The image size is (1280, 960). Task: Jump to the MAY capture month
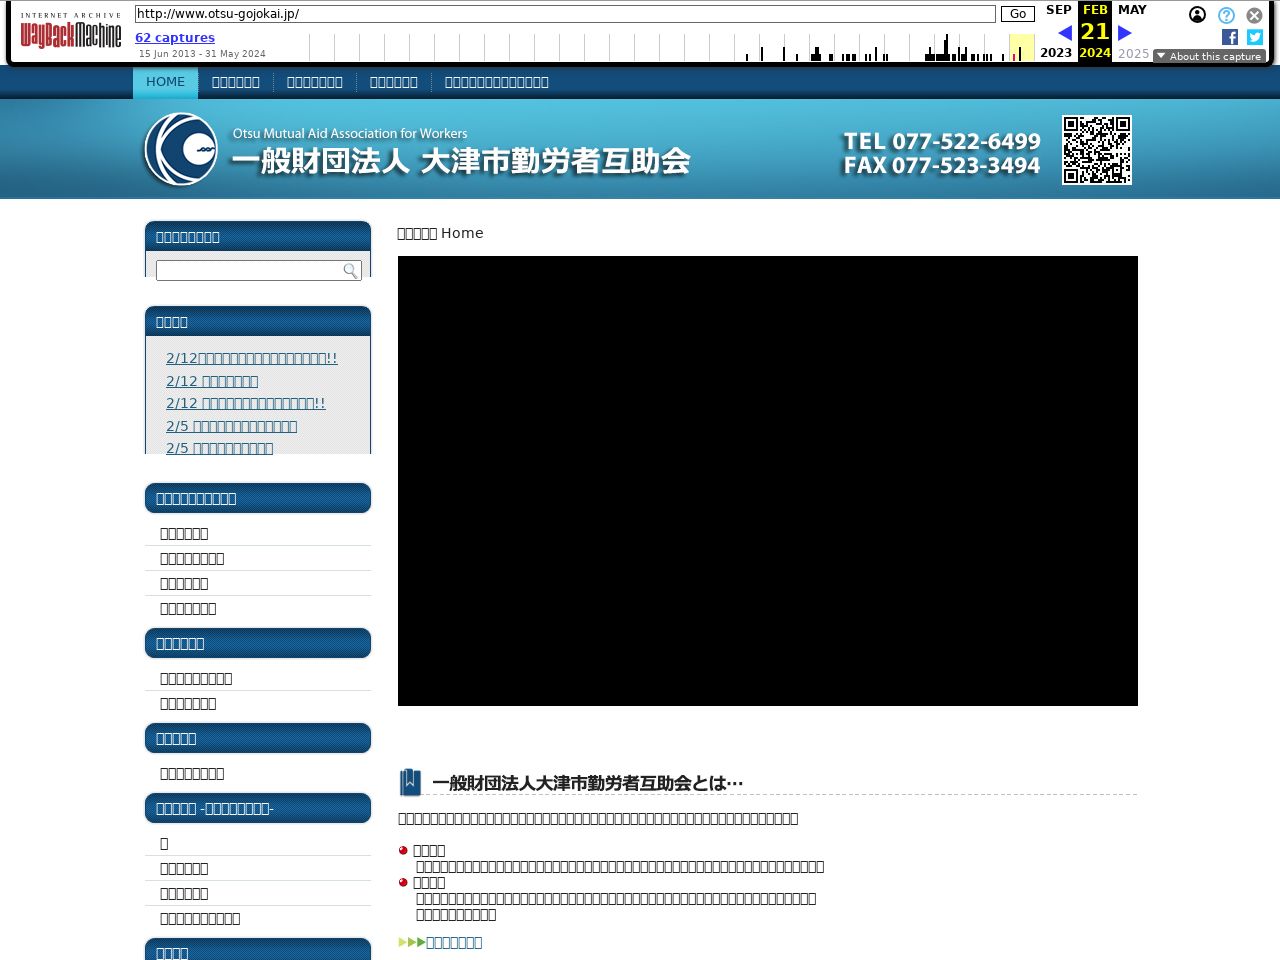click(1132, 10)
